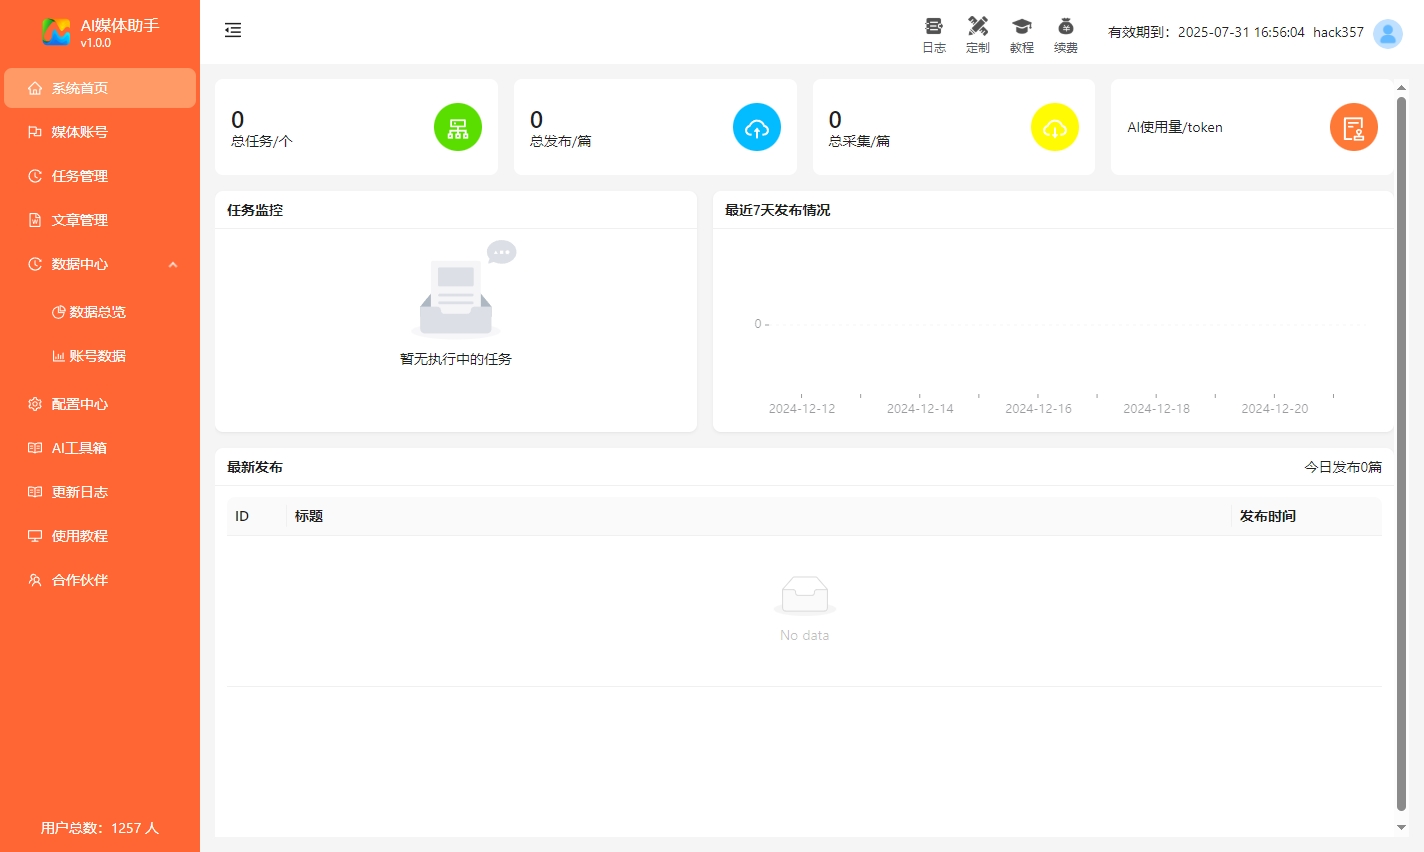Open 教程 from the top toolbar
Viewport: 1424px width, 852px height.
1022,35
